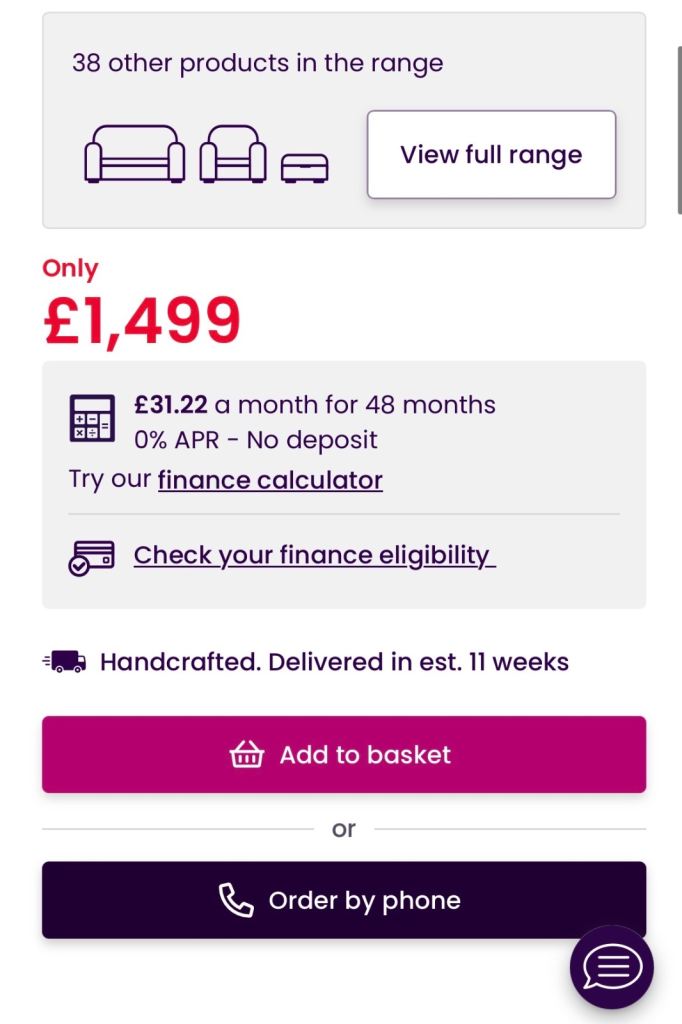Screen dimensions: 682x1024
Task: Click the delivery truck icon
Action: coord(65,661)
